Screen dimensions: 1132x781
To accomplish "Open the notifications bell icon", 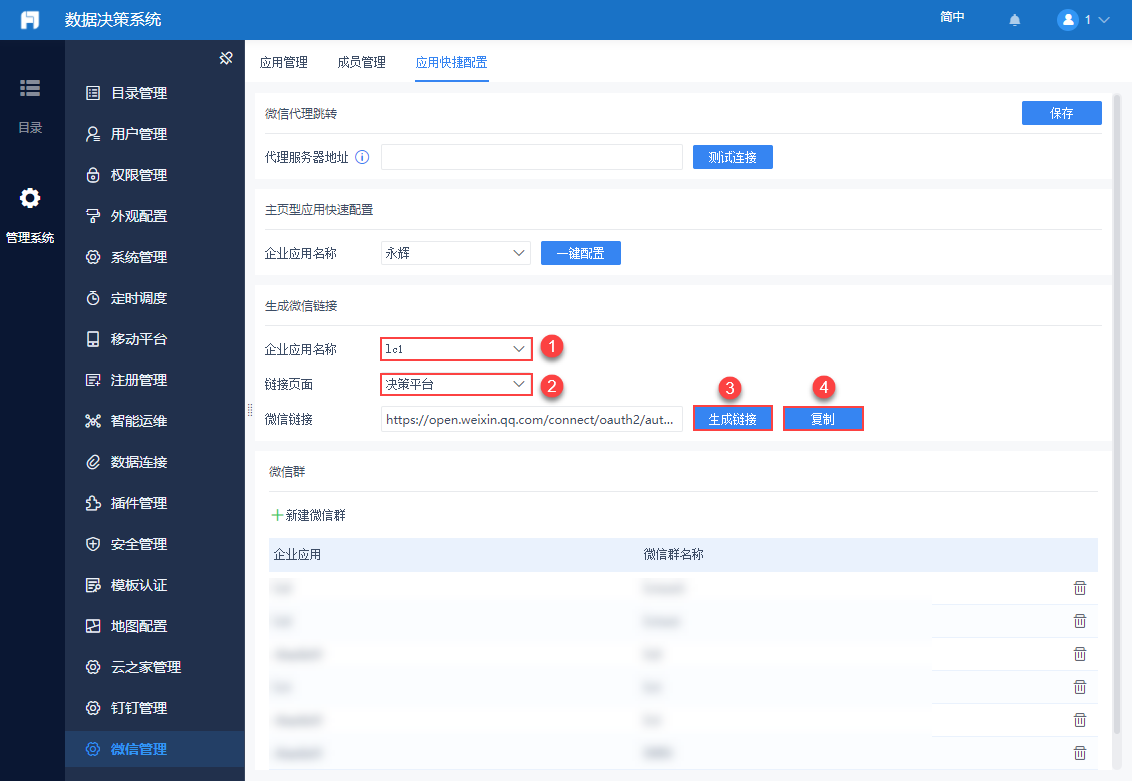I will point(1014,20).
